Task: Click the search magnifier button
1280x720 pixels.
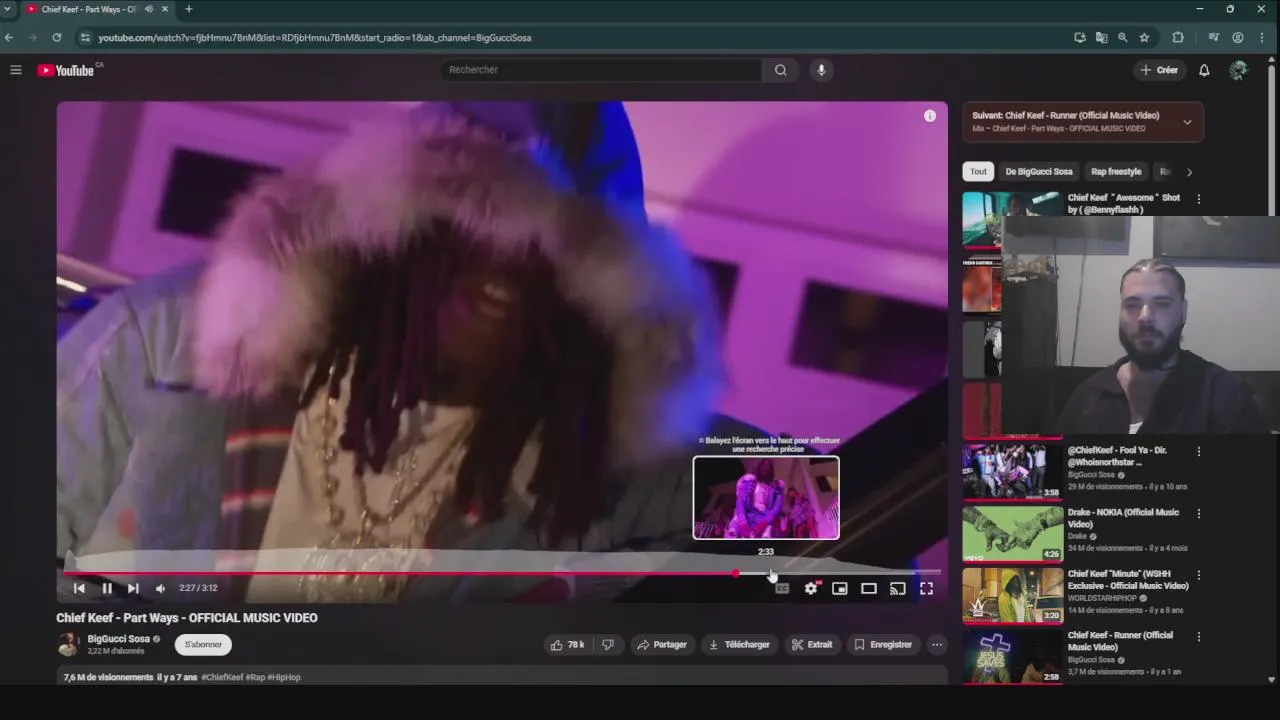Action: point(780,70)
